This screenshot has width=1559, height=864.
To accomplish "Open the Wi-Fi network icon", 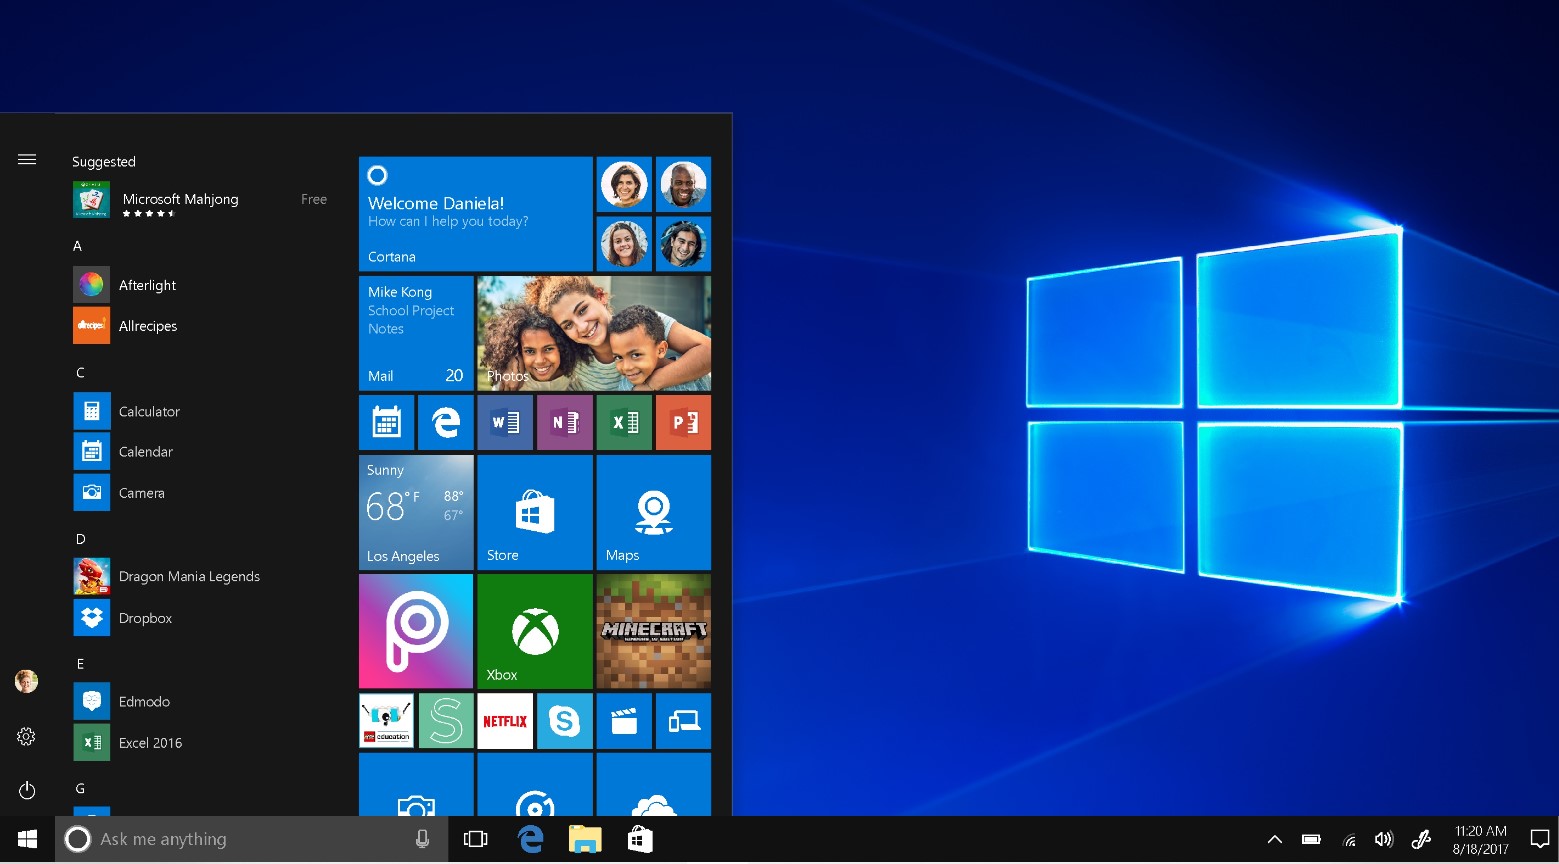I will tap(1349, 840).
